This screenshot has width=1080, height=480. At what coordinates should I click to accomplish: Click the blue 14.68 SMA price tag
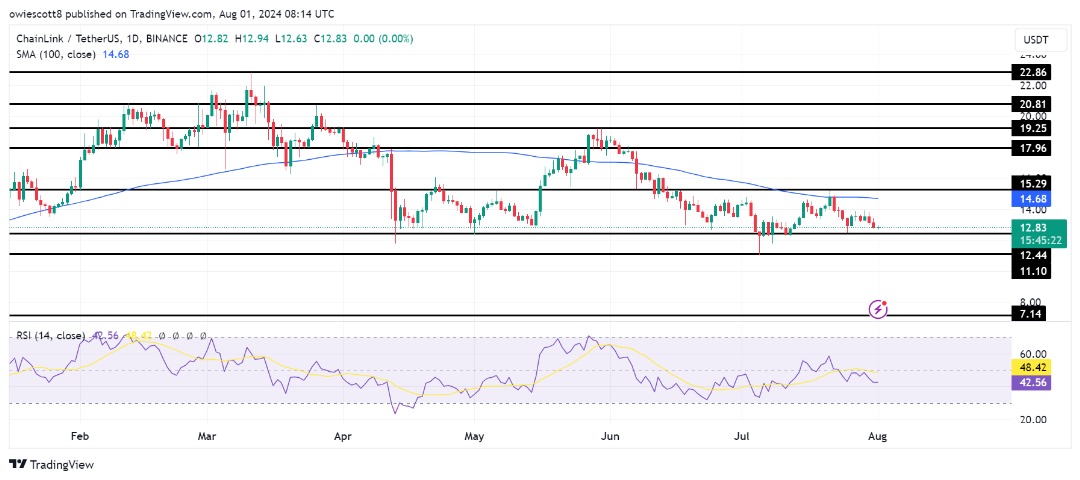pyautogui.click(x=1030, y=199)
